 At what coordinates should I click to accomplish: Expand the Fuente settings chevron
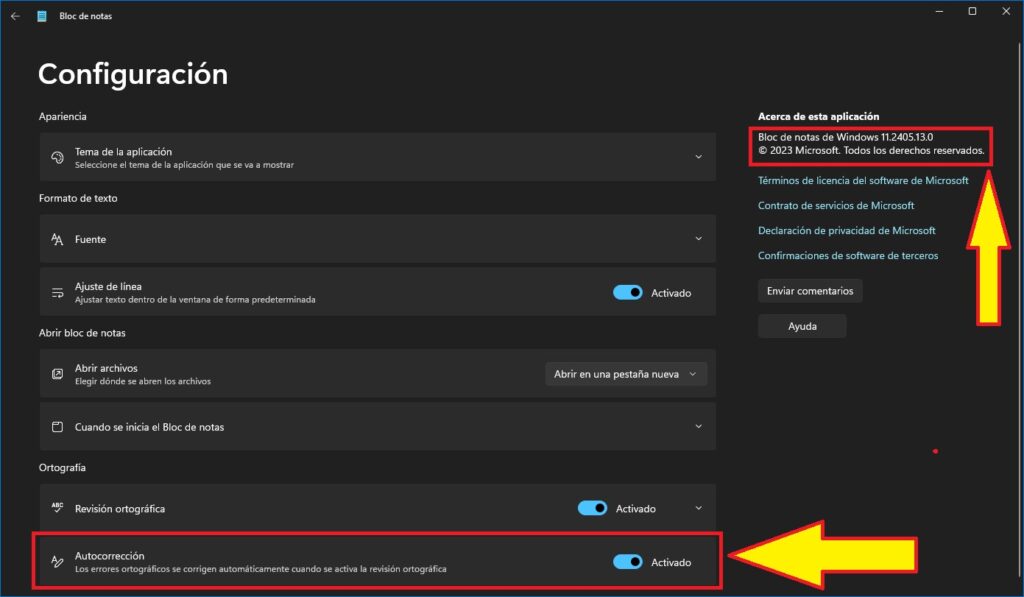698,238
